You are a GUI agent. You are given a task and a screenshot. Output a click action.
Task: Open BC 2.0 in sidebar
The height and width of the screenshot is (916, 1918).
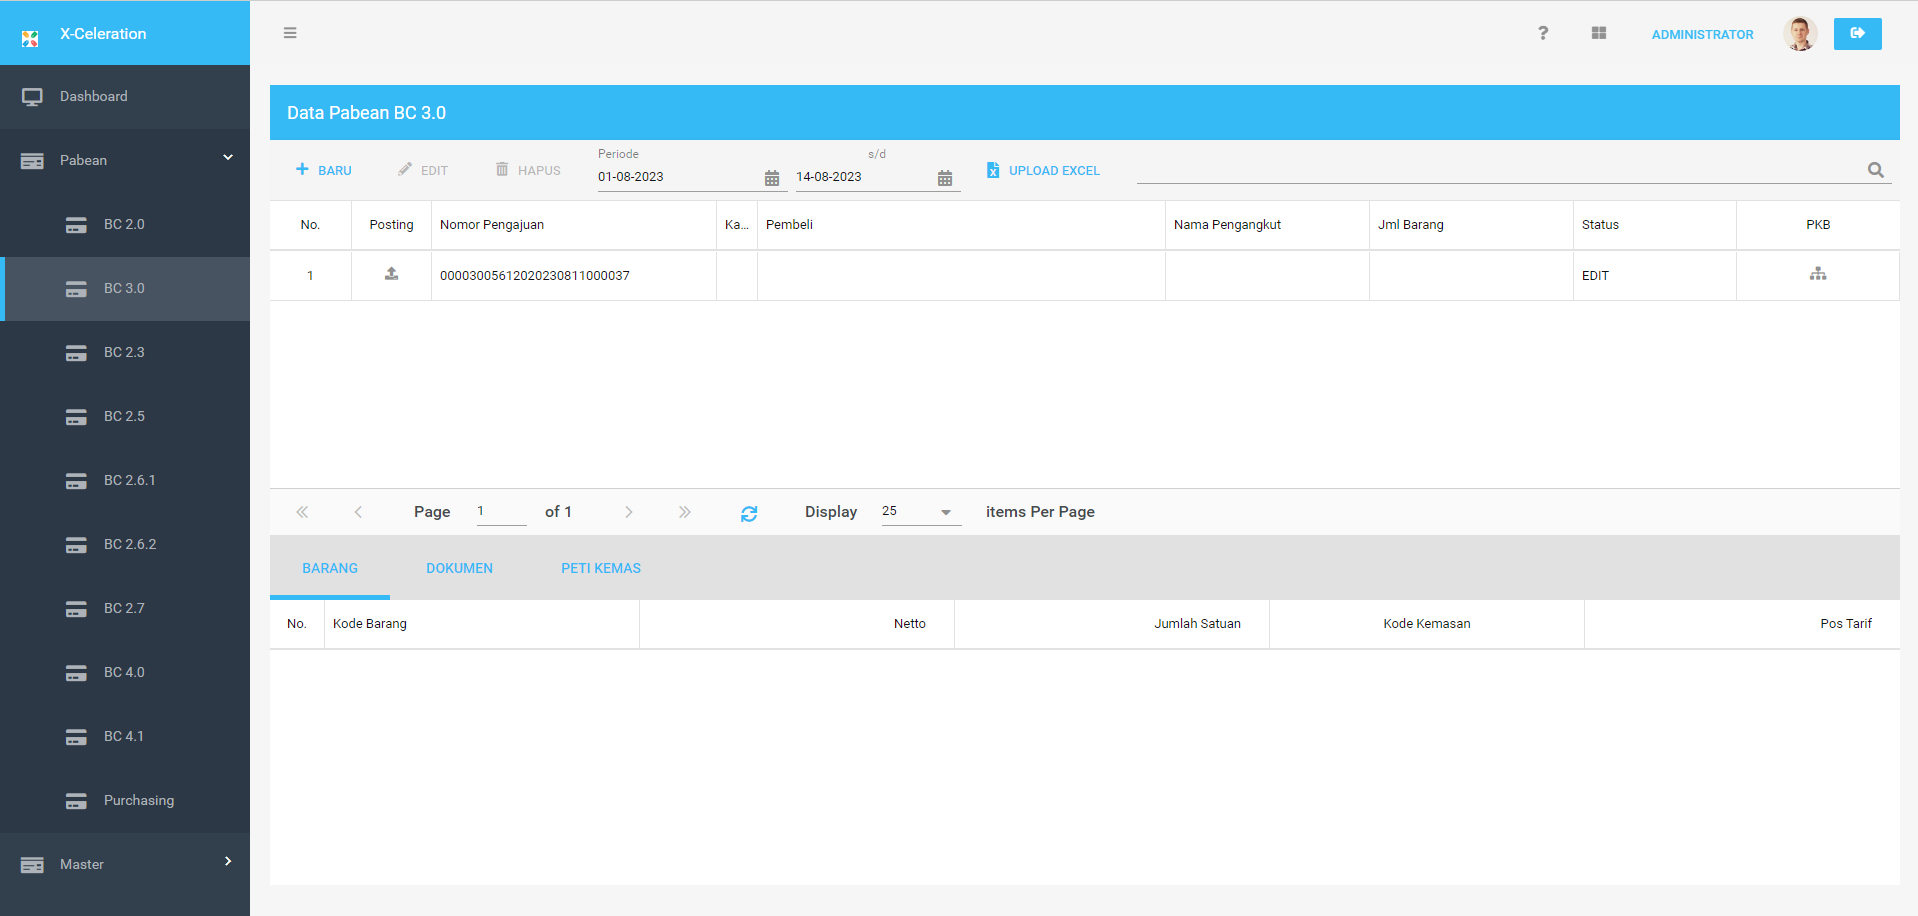(125, 224)
